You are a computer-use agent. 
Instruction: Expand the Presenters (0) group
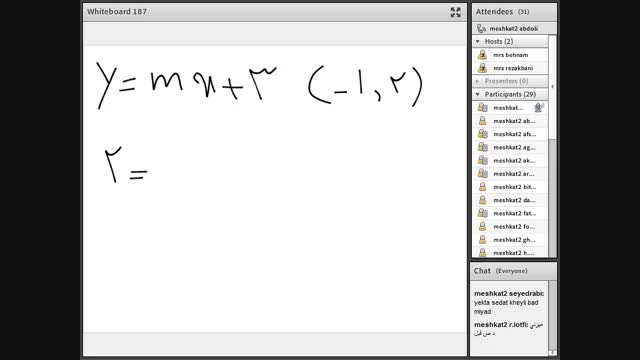pyautogui.click(x=478, y=81)
